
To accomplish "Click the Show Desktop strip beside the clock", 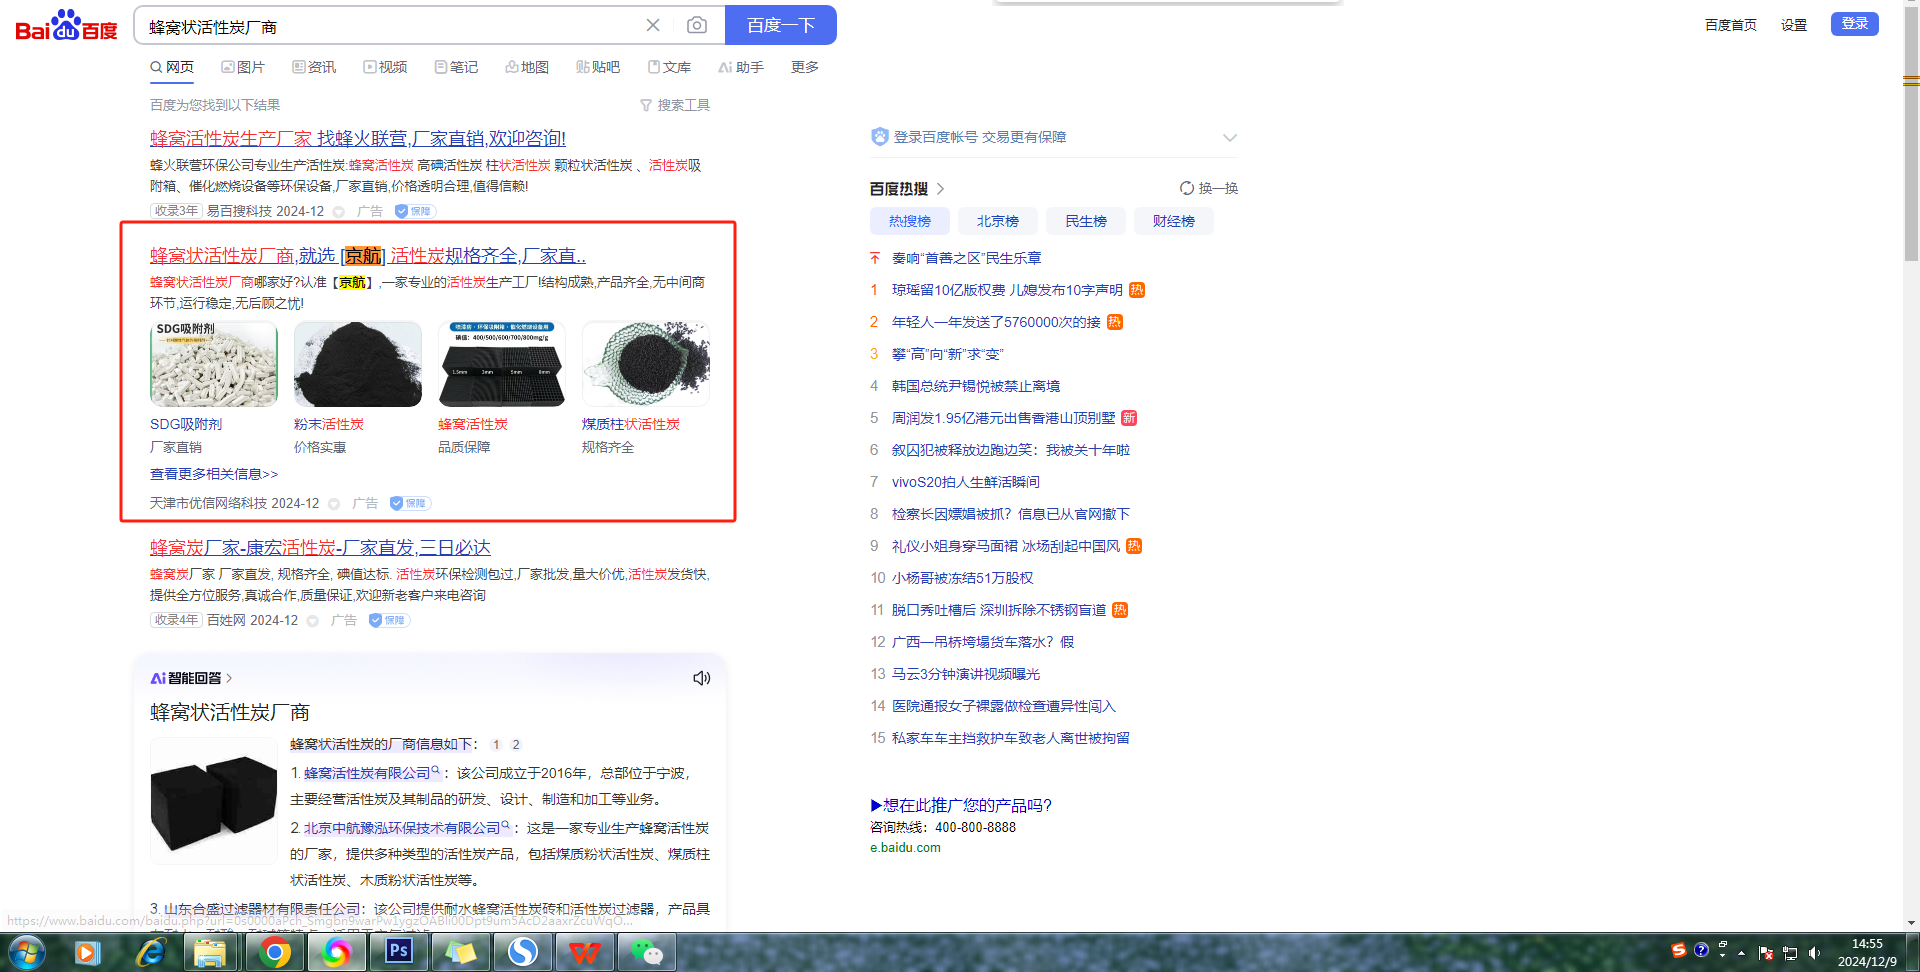I will (1912, 952).
